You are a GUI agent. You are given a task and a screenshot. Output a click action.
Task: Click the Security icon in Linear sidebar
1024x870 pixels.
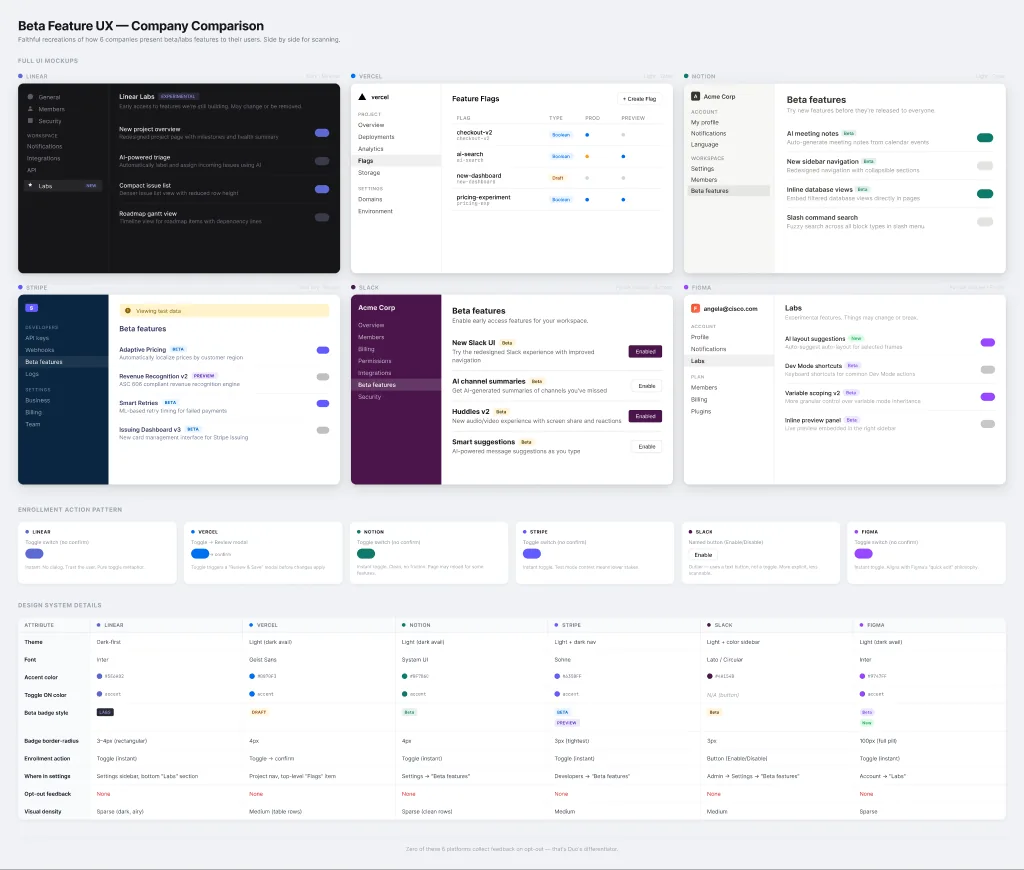coord(30,121)
